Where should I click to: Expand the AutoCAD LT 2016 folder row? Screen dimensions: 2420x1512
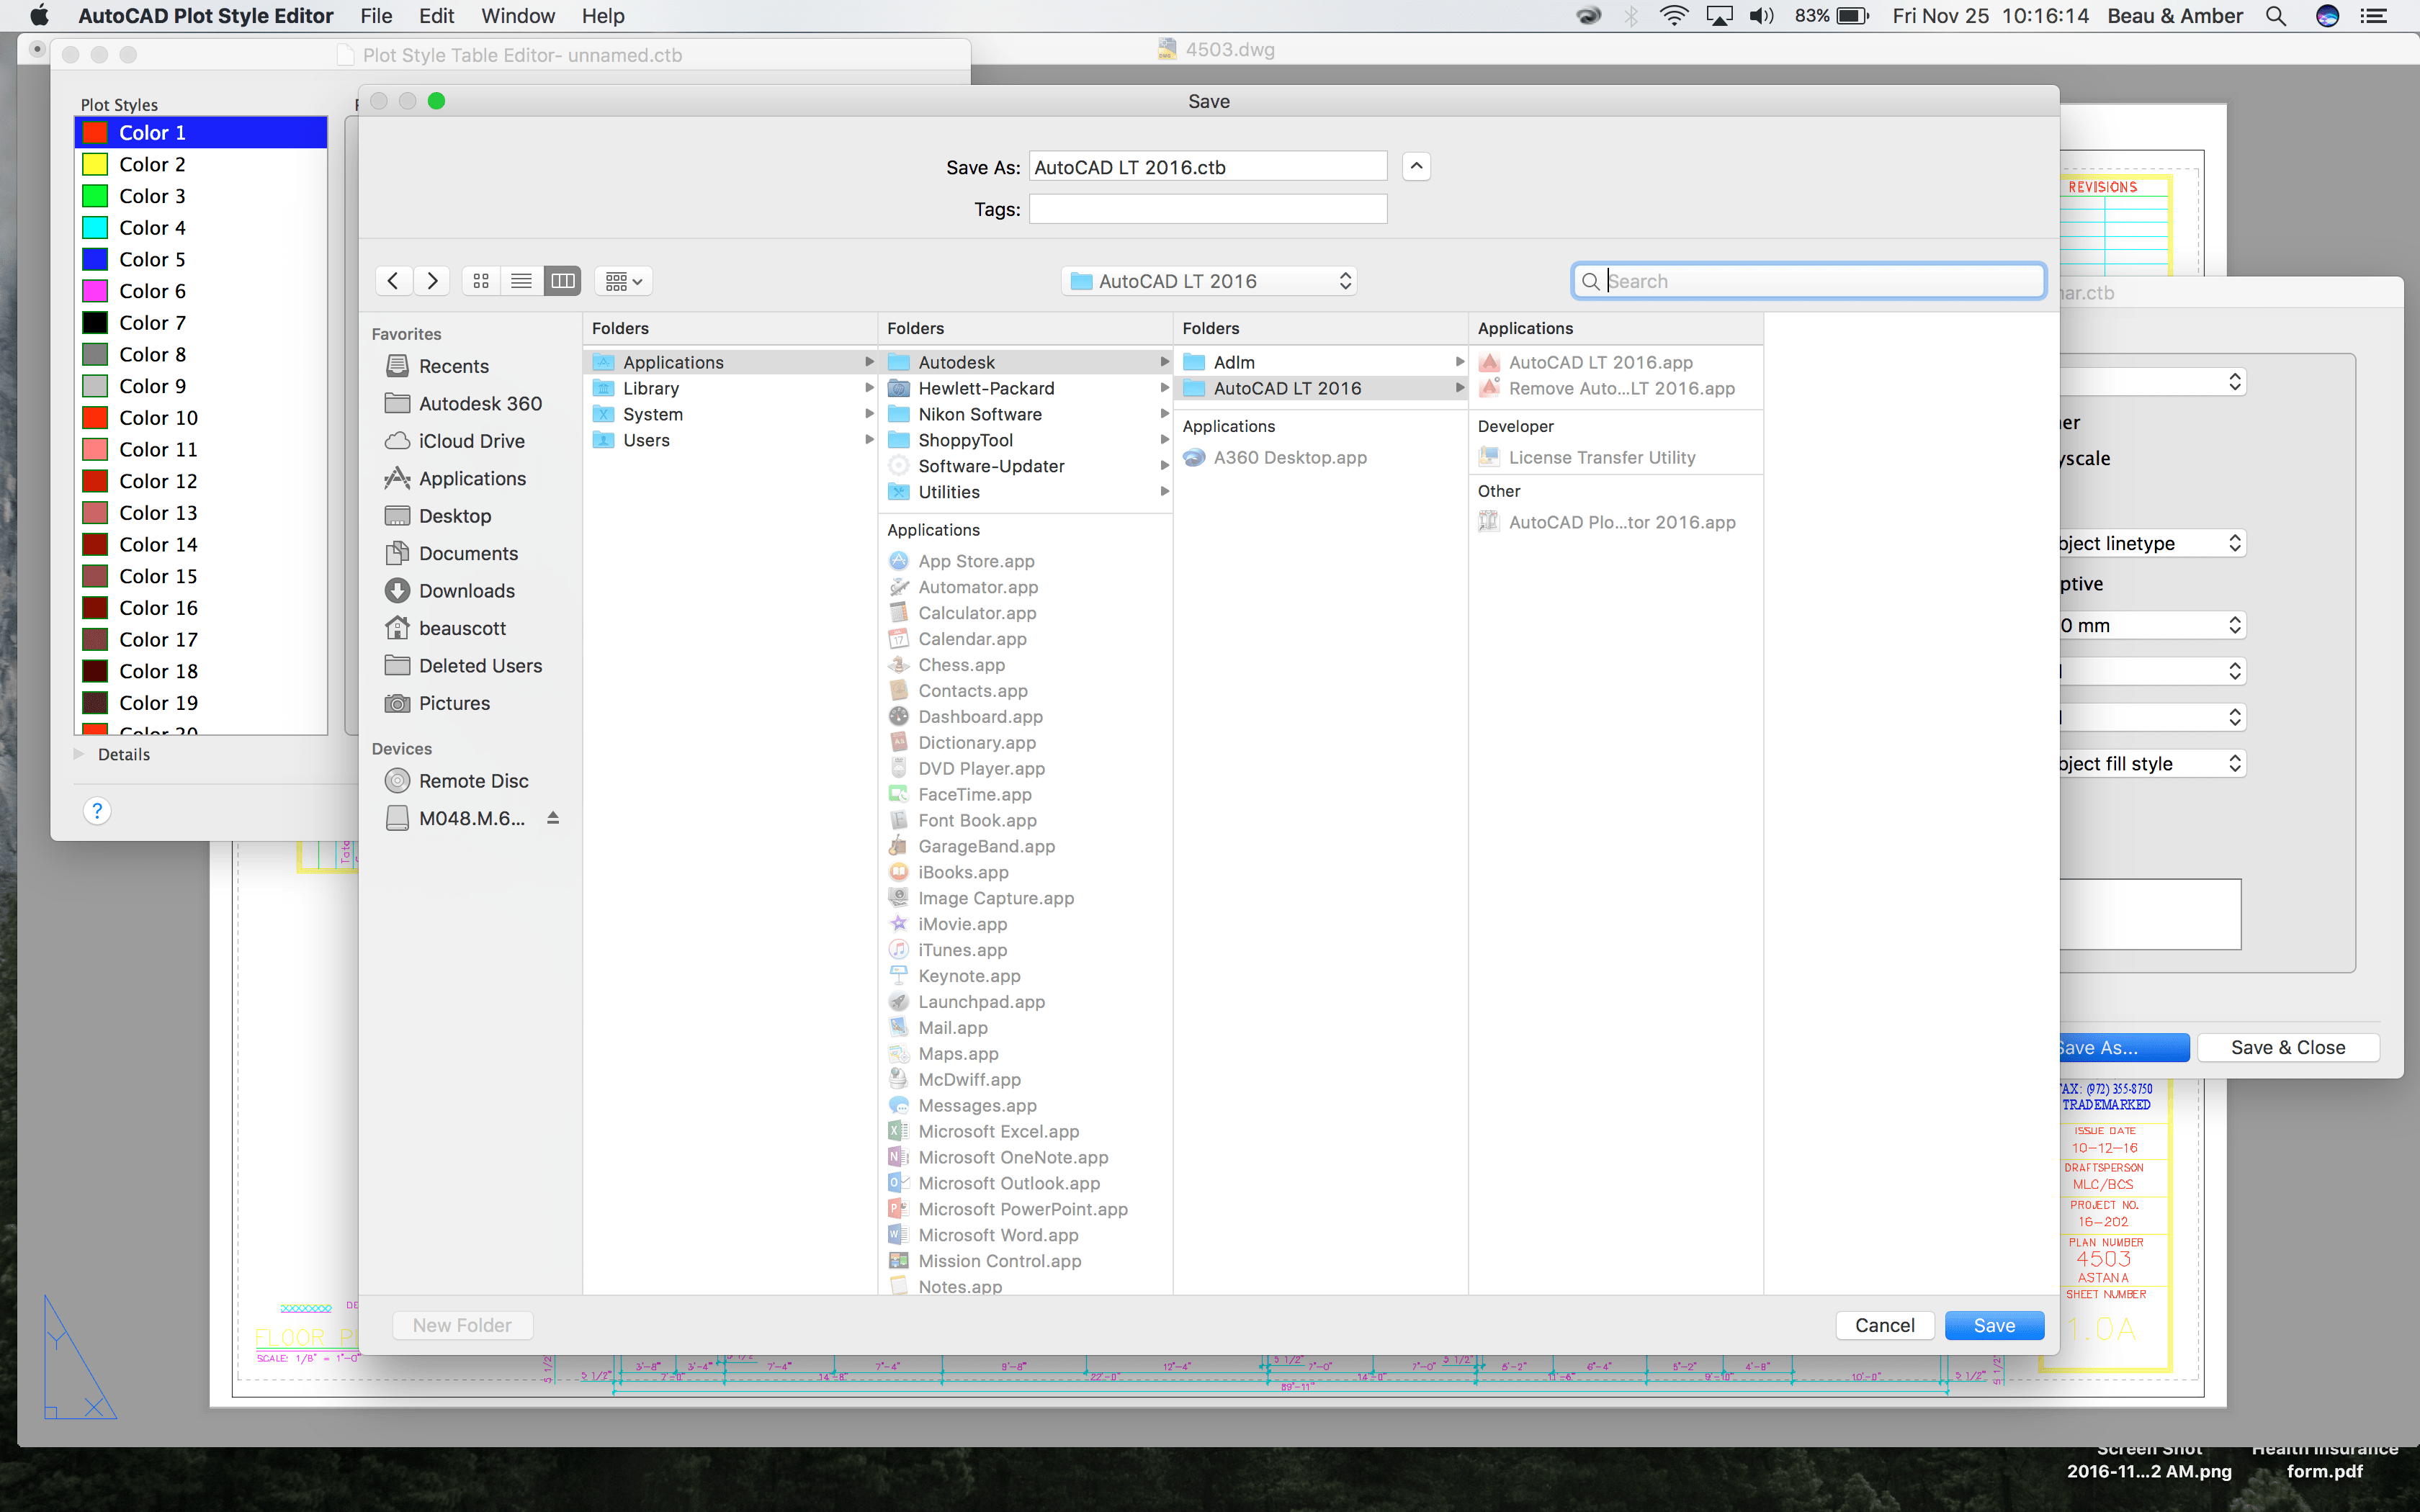click(x=1459, y=388)
